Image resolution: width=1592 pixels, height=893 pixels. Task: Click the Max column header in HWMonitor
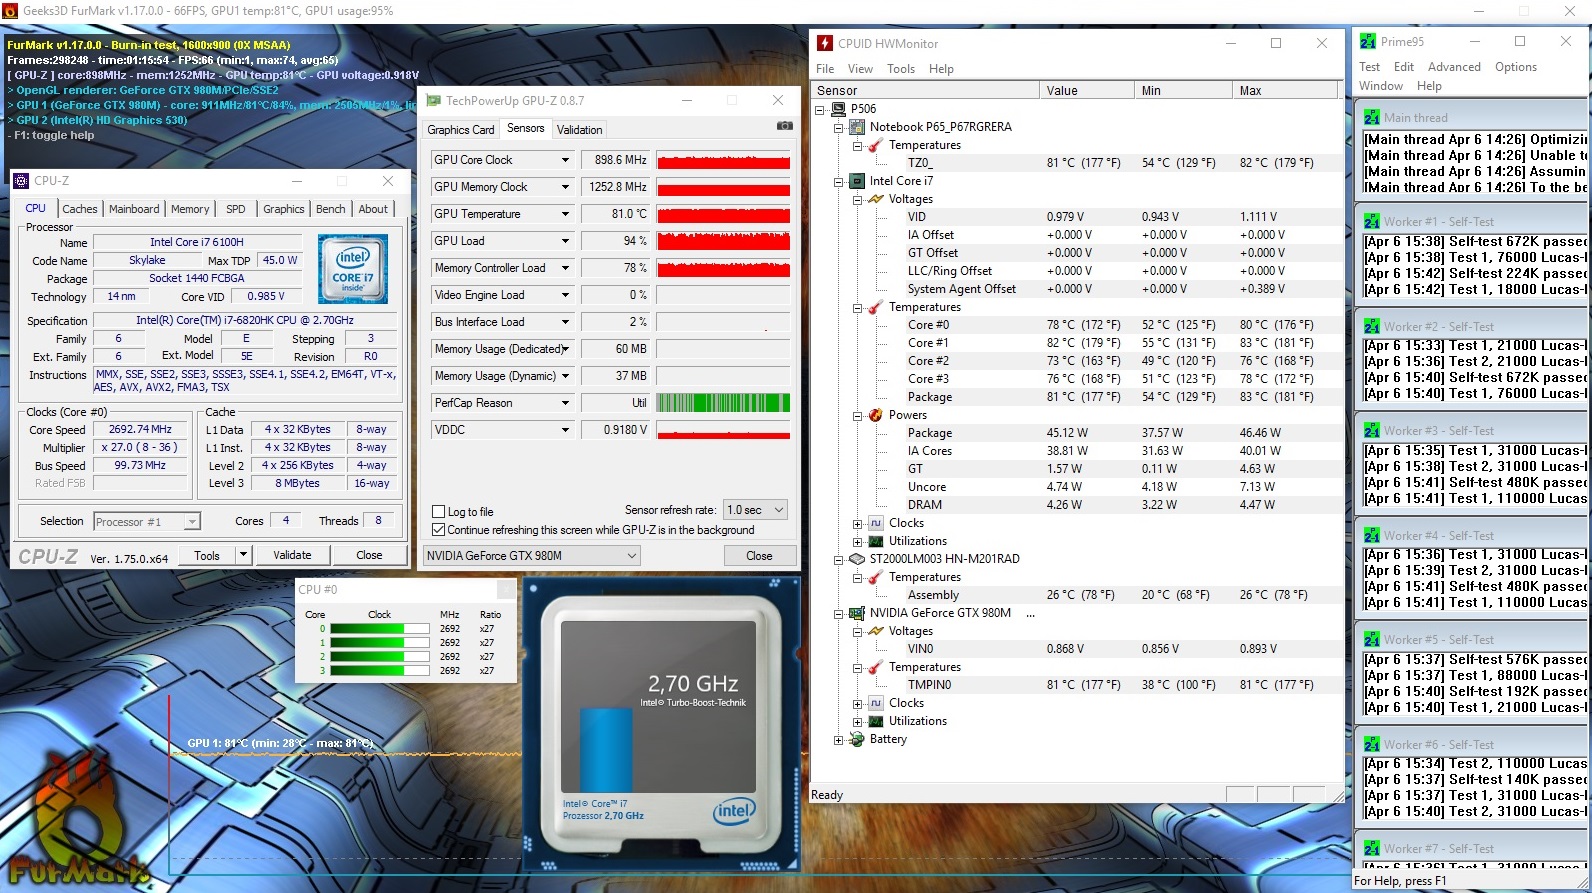click(1284, 90)
